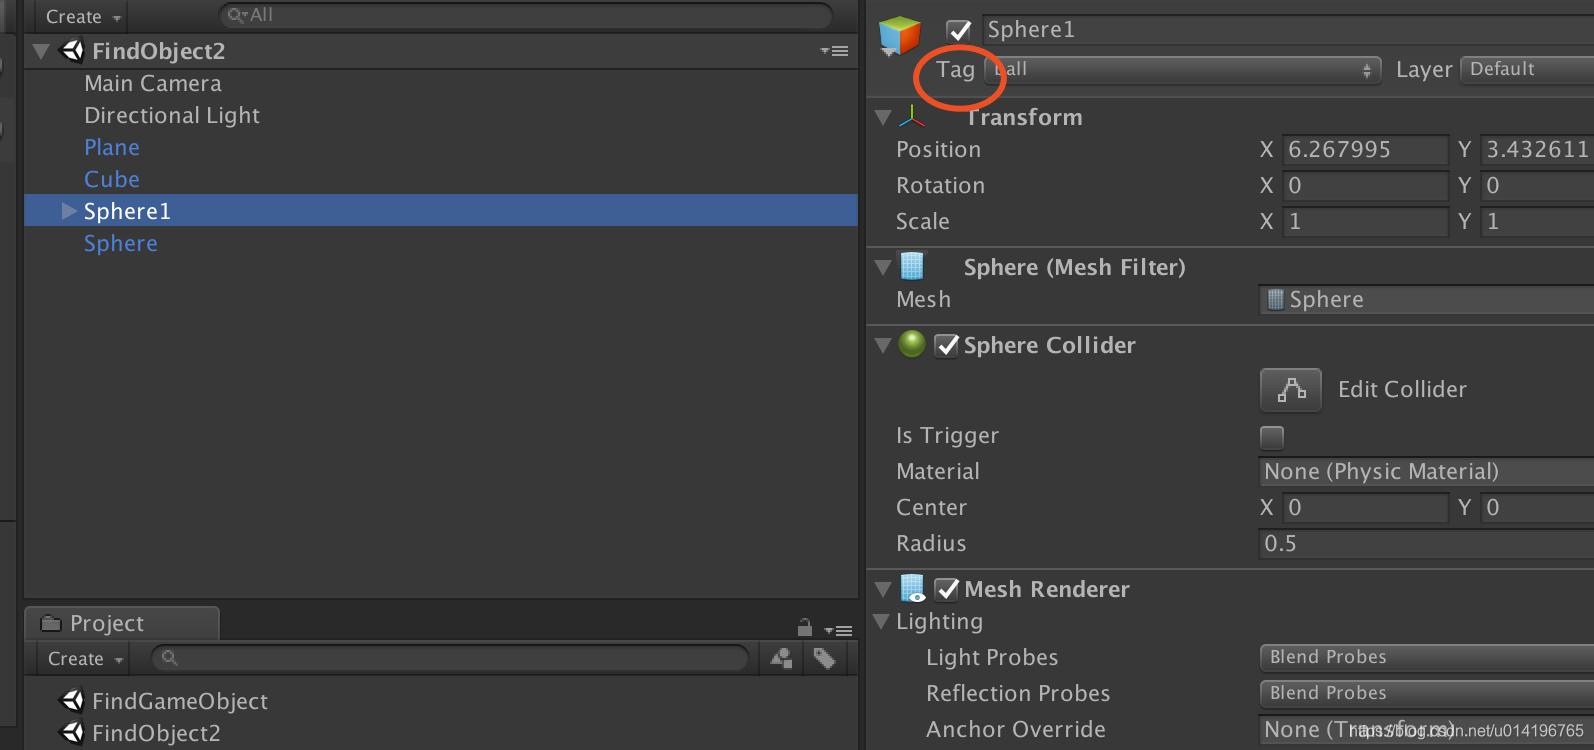Enable the Is Trigger checkbox

[1272, 437]
